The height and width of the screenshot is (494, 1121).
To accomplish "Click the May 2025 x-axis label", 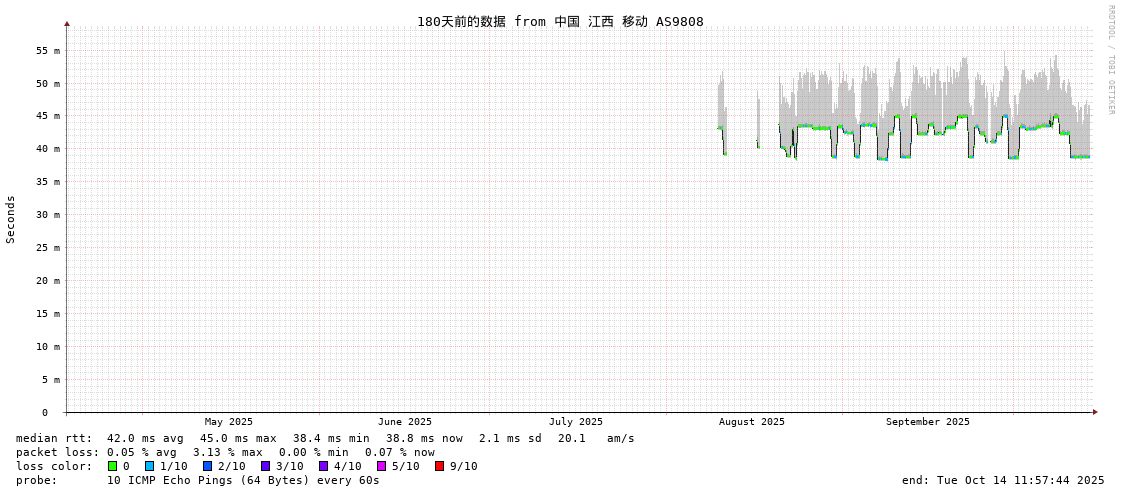I will (x=229, y=422).
